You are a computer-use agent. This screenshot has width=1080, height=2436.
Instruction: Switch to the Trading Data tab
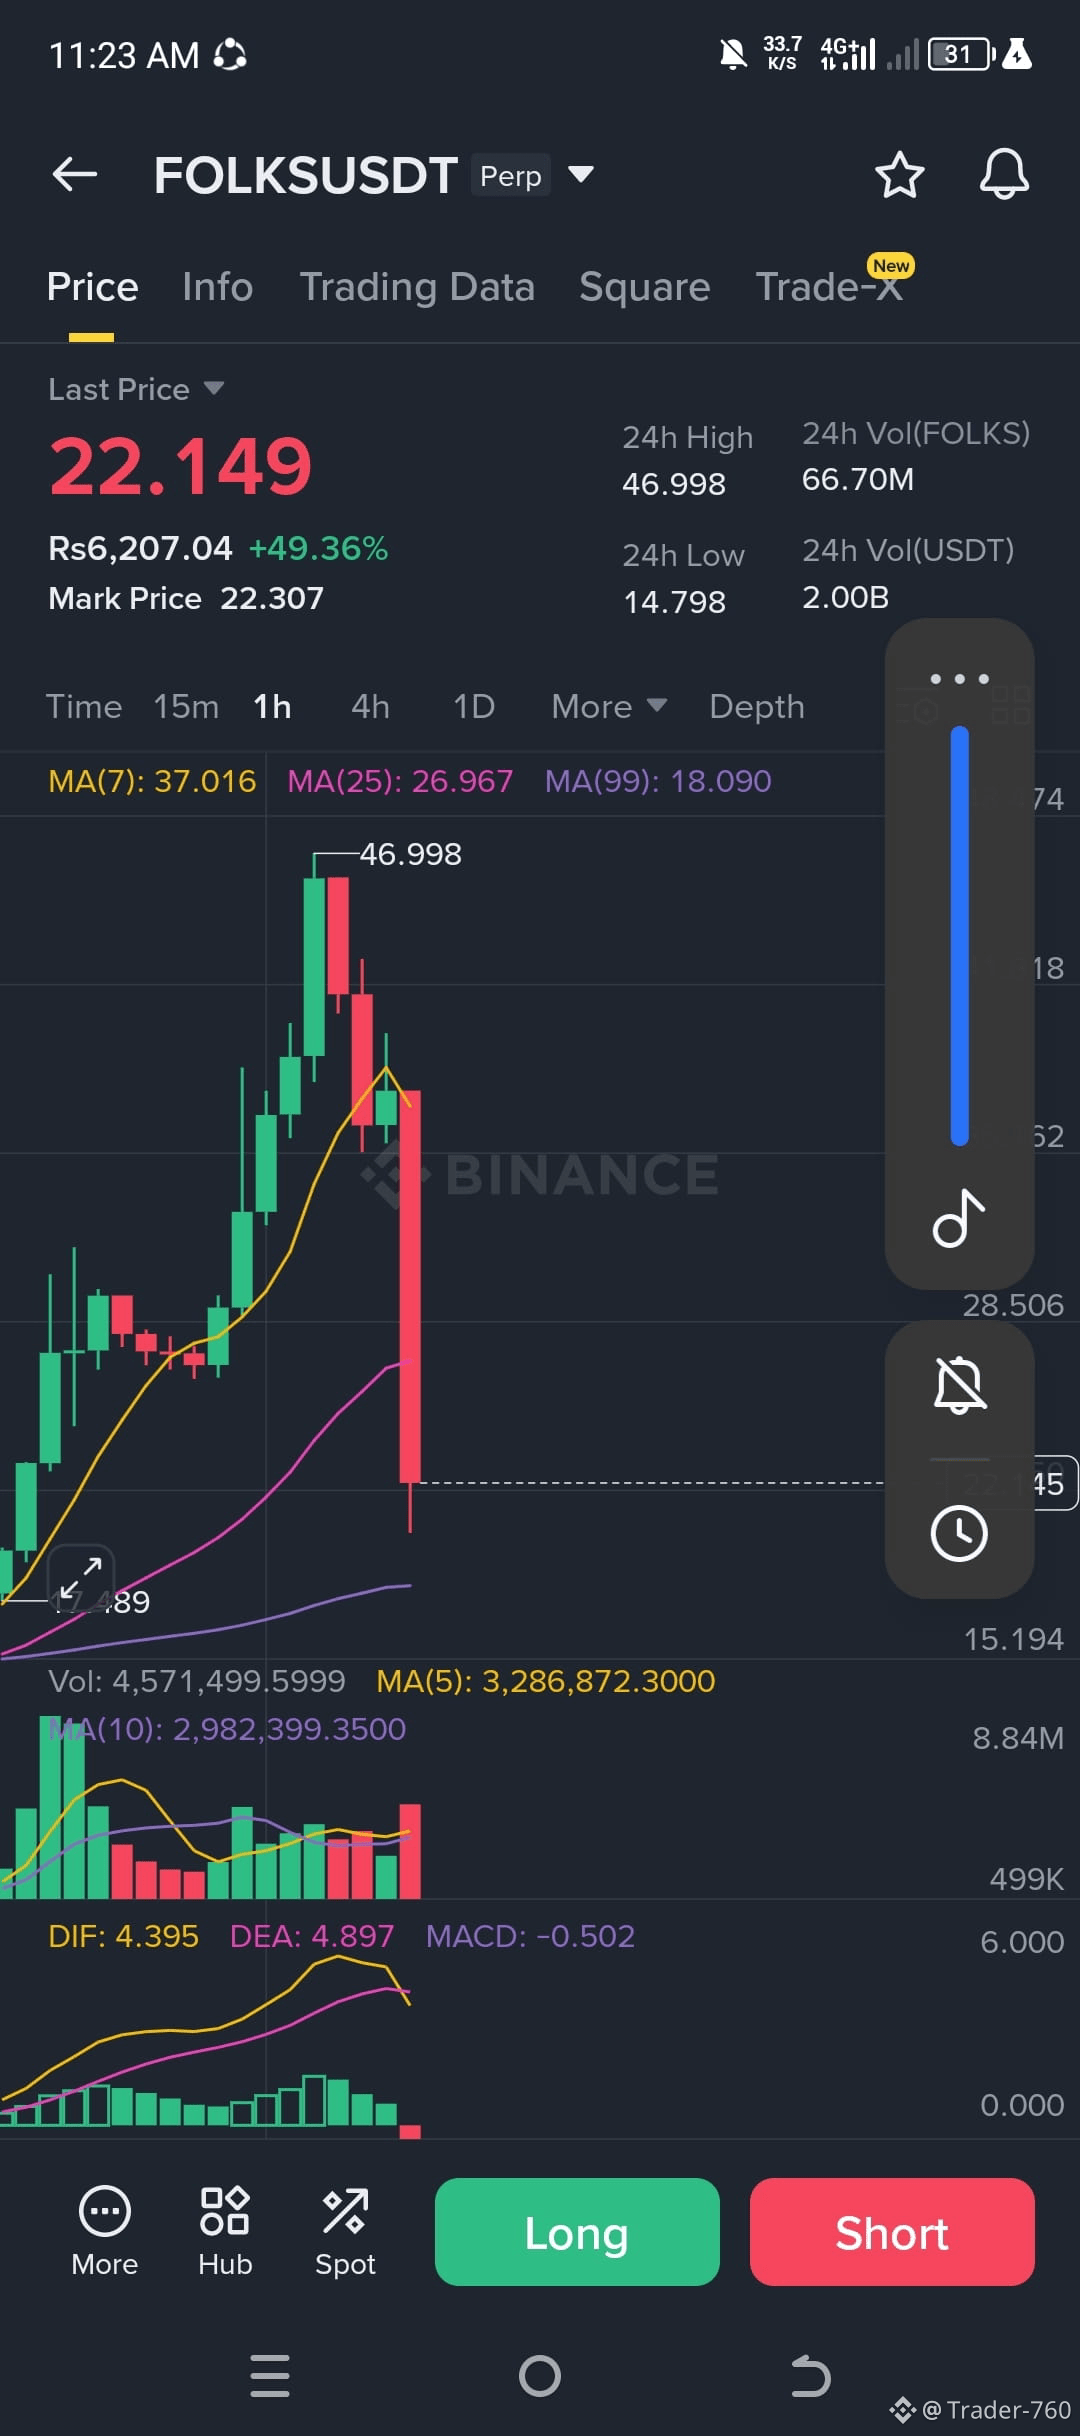tap(417, 287)
